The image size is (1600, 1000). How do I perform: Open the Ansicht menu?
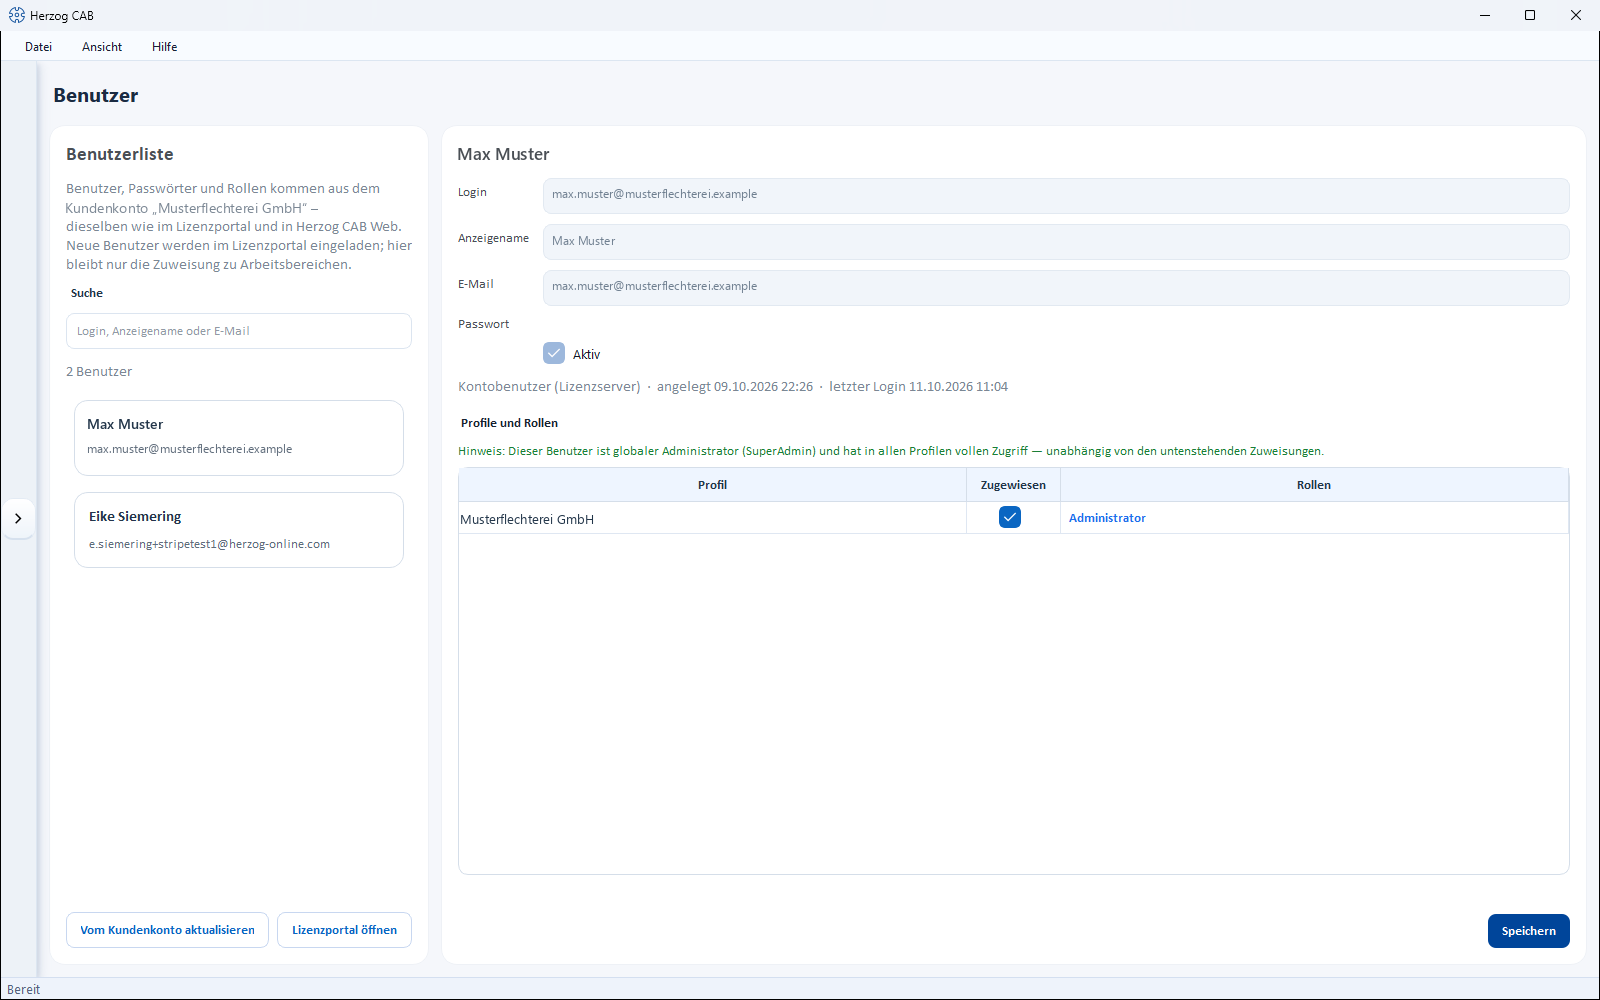point(102,47)
